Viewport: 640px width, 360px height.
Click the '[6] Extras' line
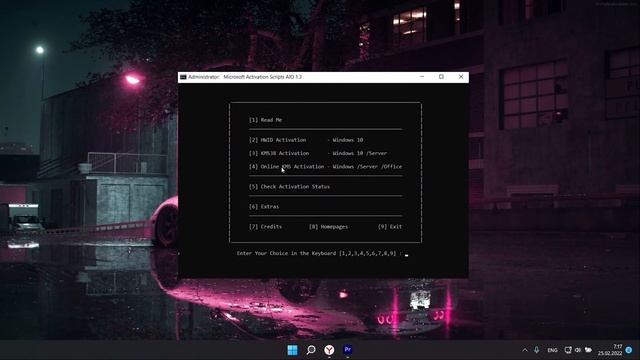pyautogui.click(x=264, y=207)
